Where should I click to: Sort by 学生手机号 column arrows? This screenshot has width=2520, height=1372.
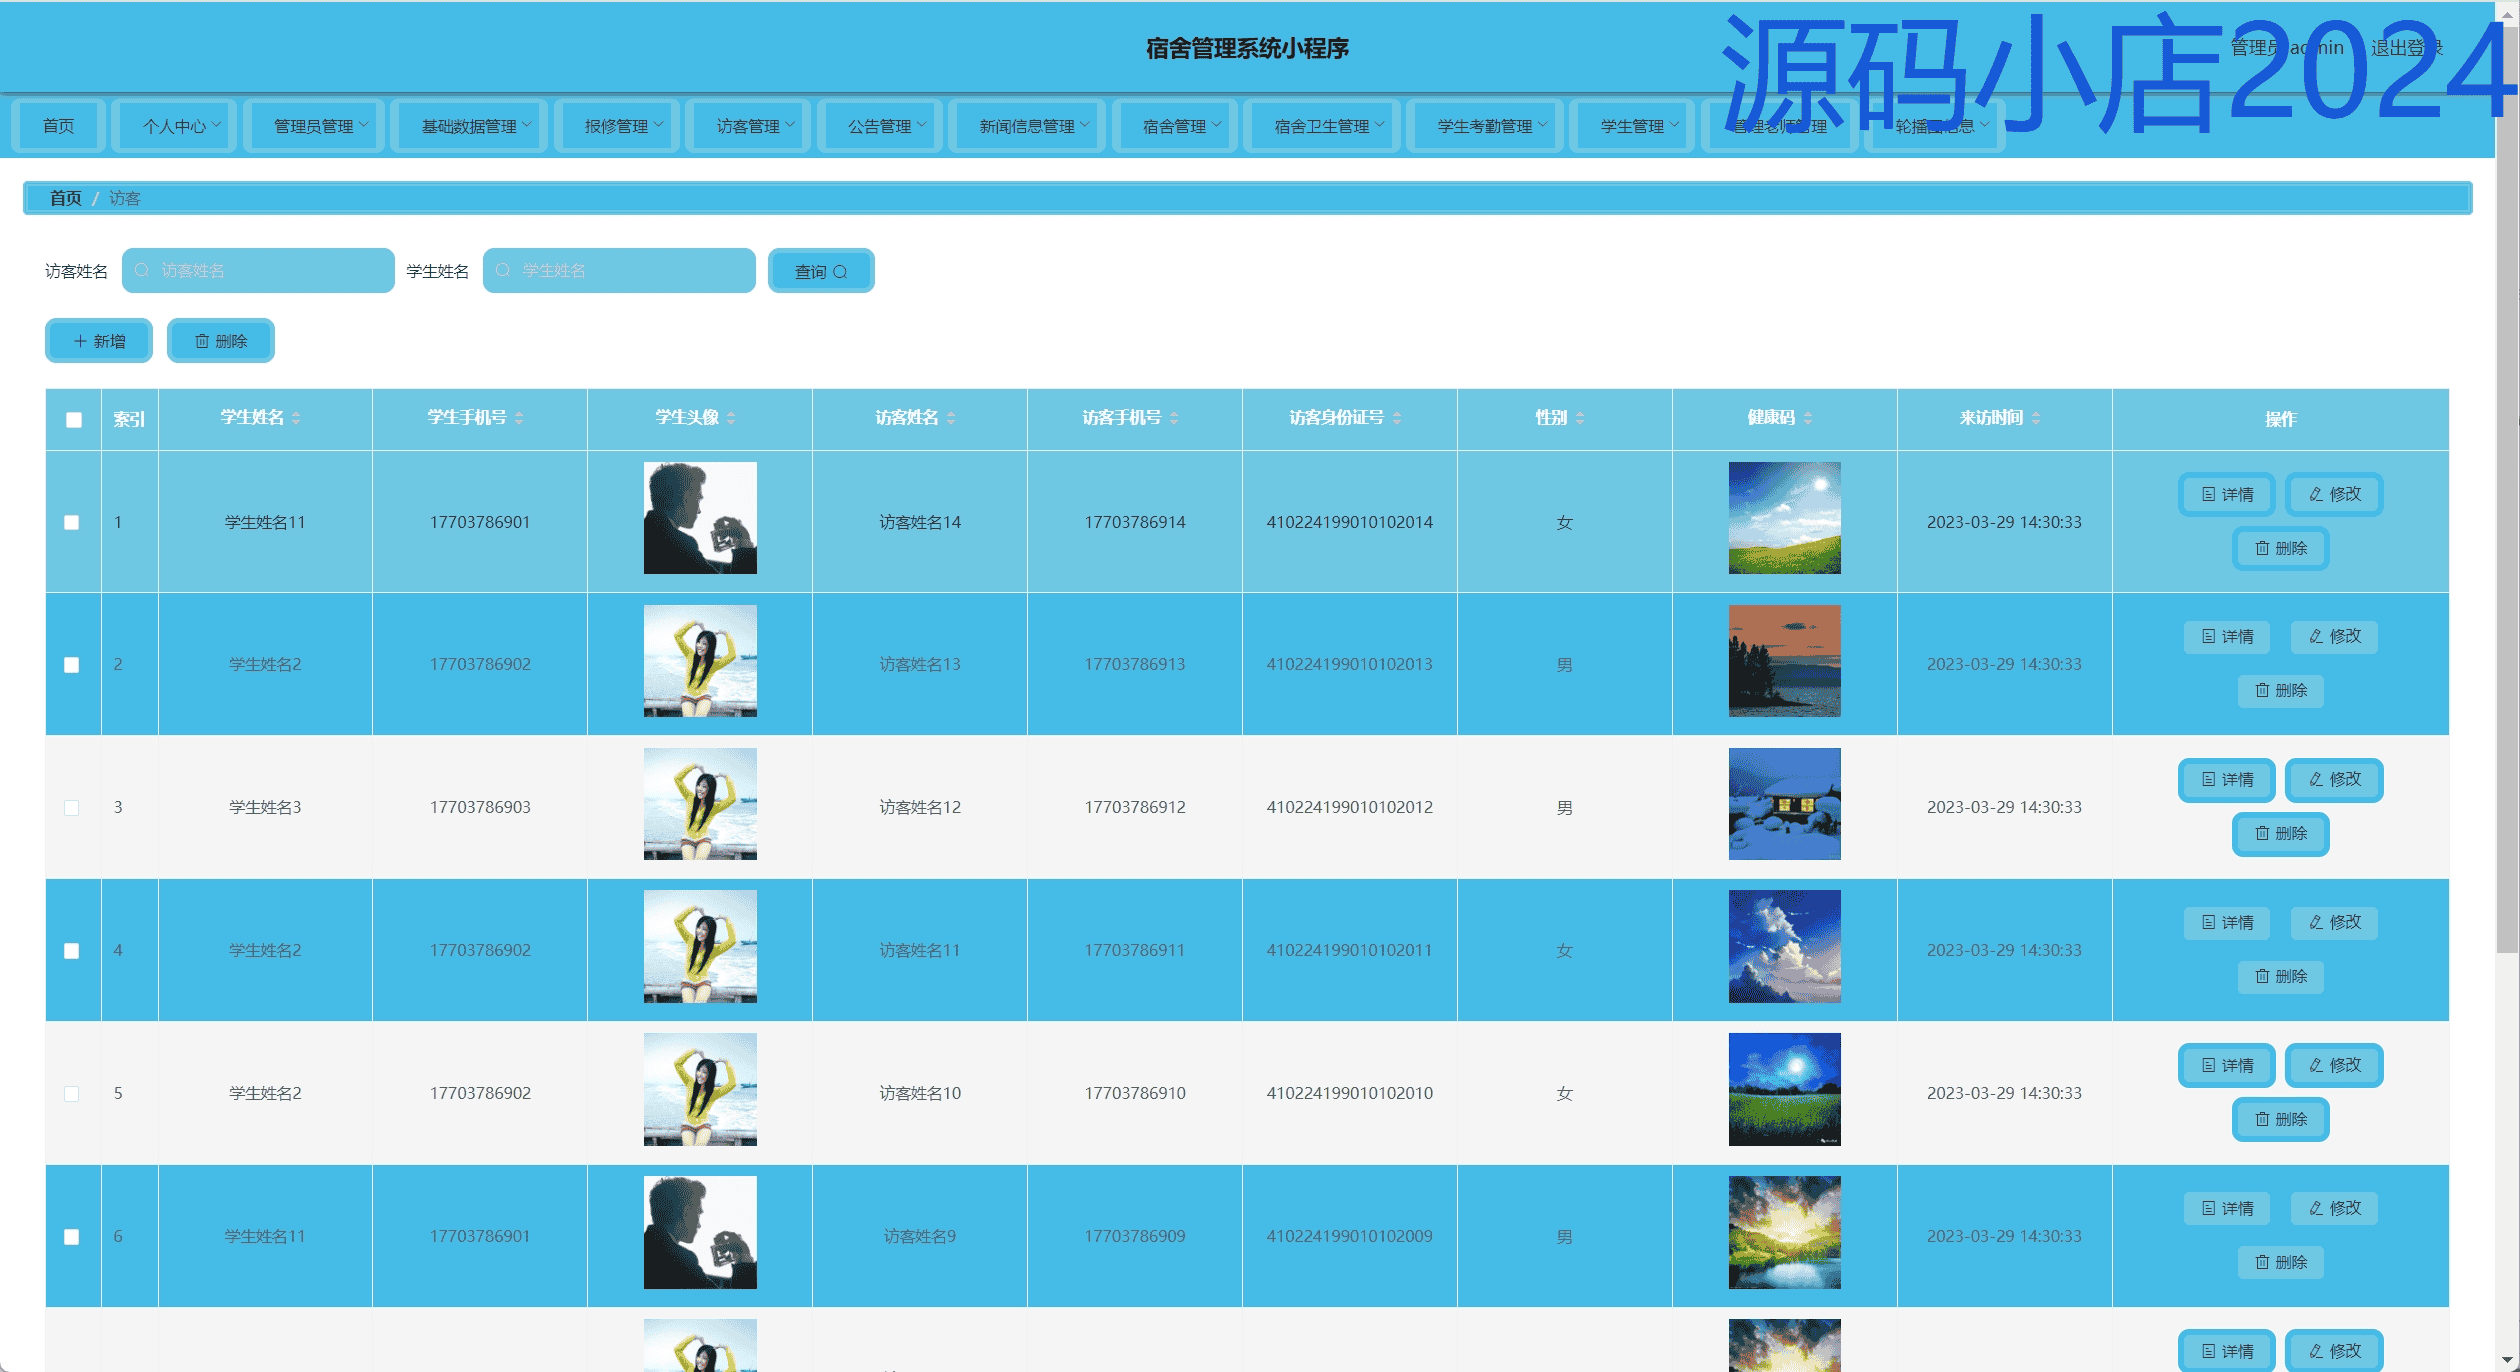pos(519,418)
